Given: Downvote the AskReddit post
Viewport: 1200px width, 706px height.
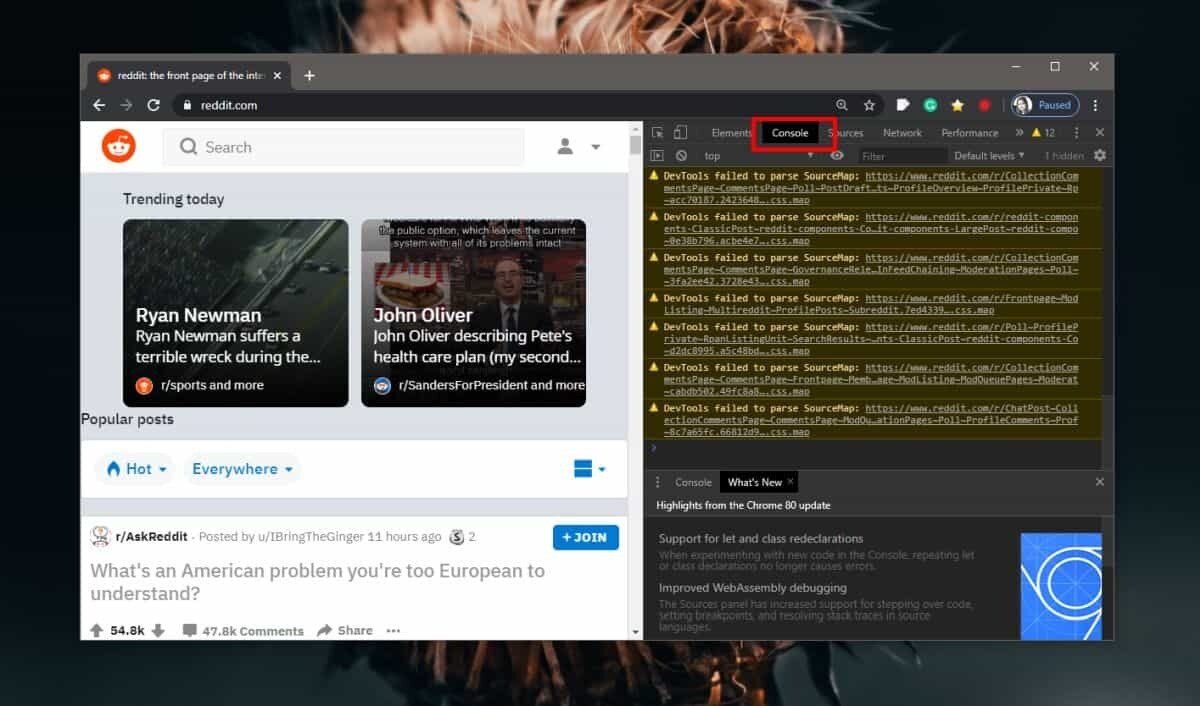Looking at the screenshot, I should click(x=160, y=630).
